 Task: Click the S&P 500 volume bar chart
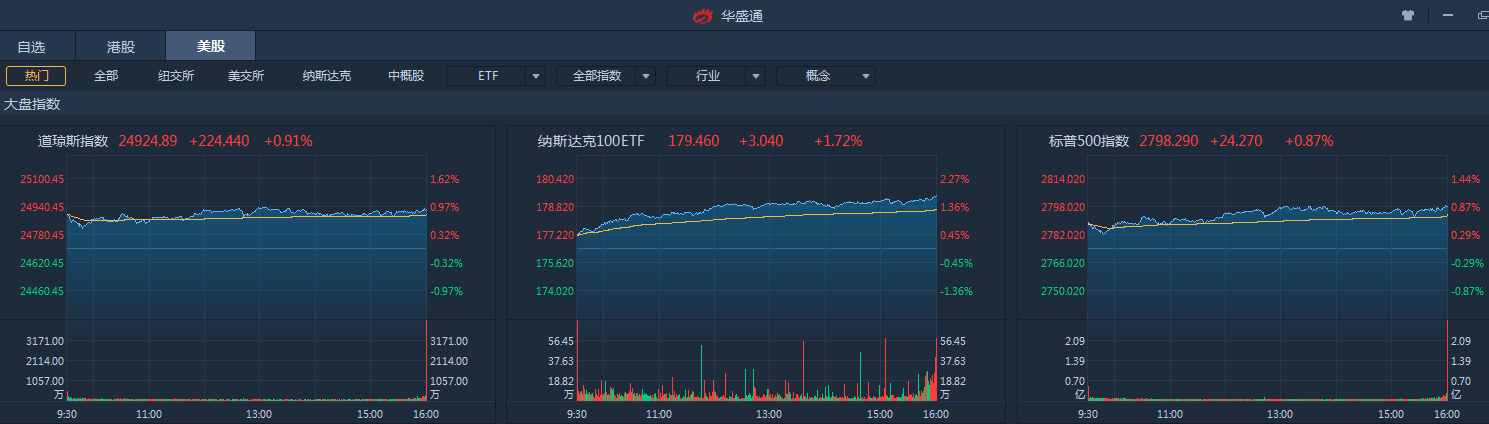1267,361
